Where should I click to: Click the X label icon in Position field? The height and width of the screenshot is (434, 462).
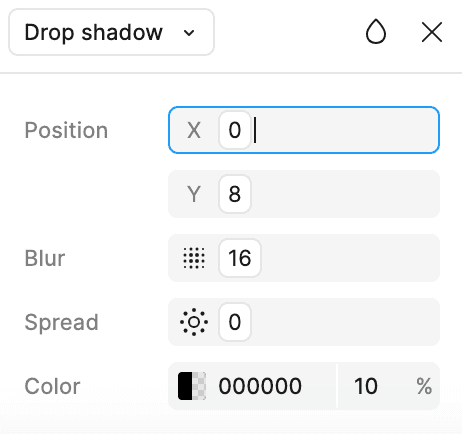[x=194, y=130]
